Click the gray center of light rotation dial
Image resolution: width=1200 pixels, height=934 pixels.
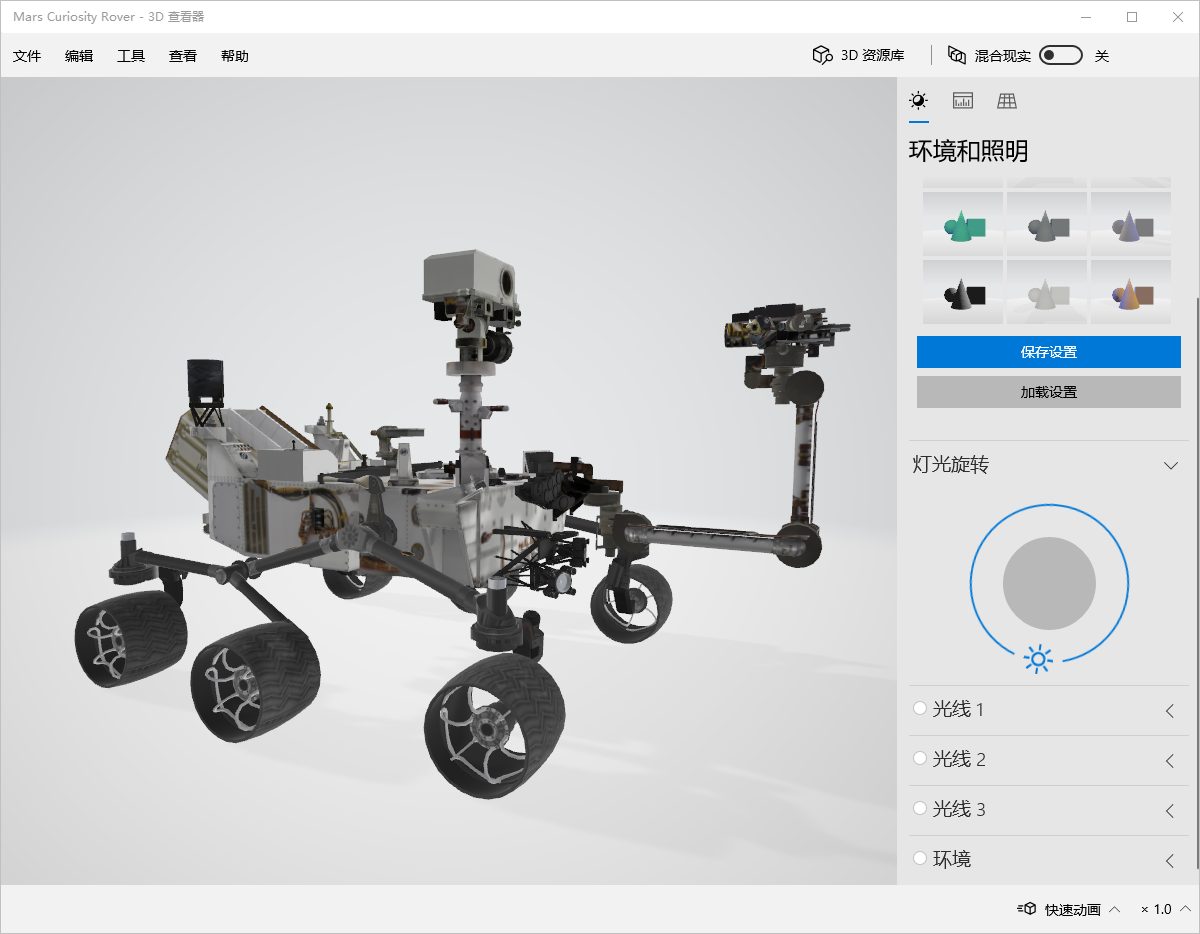[x=1049, y=583]
